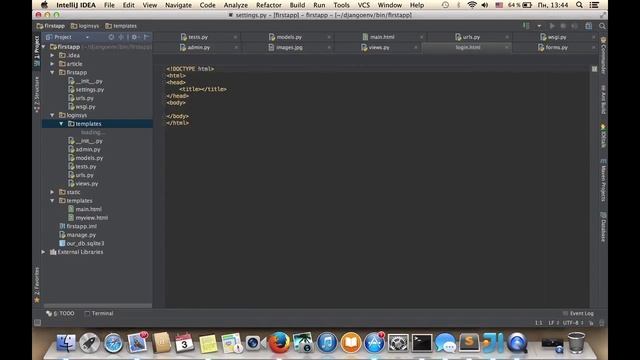This screenshot has height=360, width=640.
Task: Open the Event Log
Action: 578,313
